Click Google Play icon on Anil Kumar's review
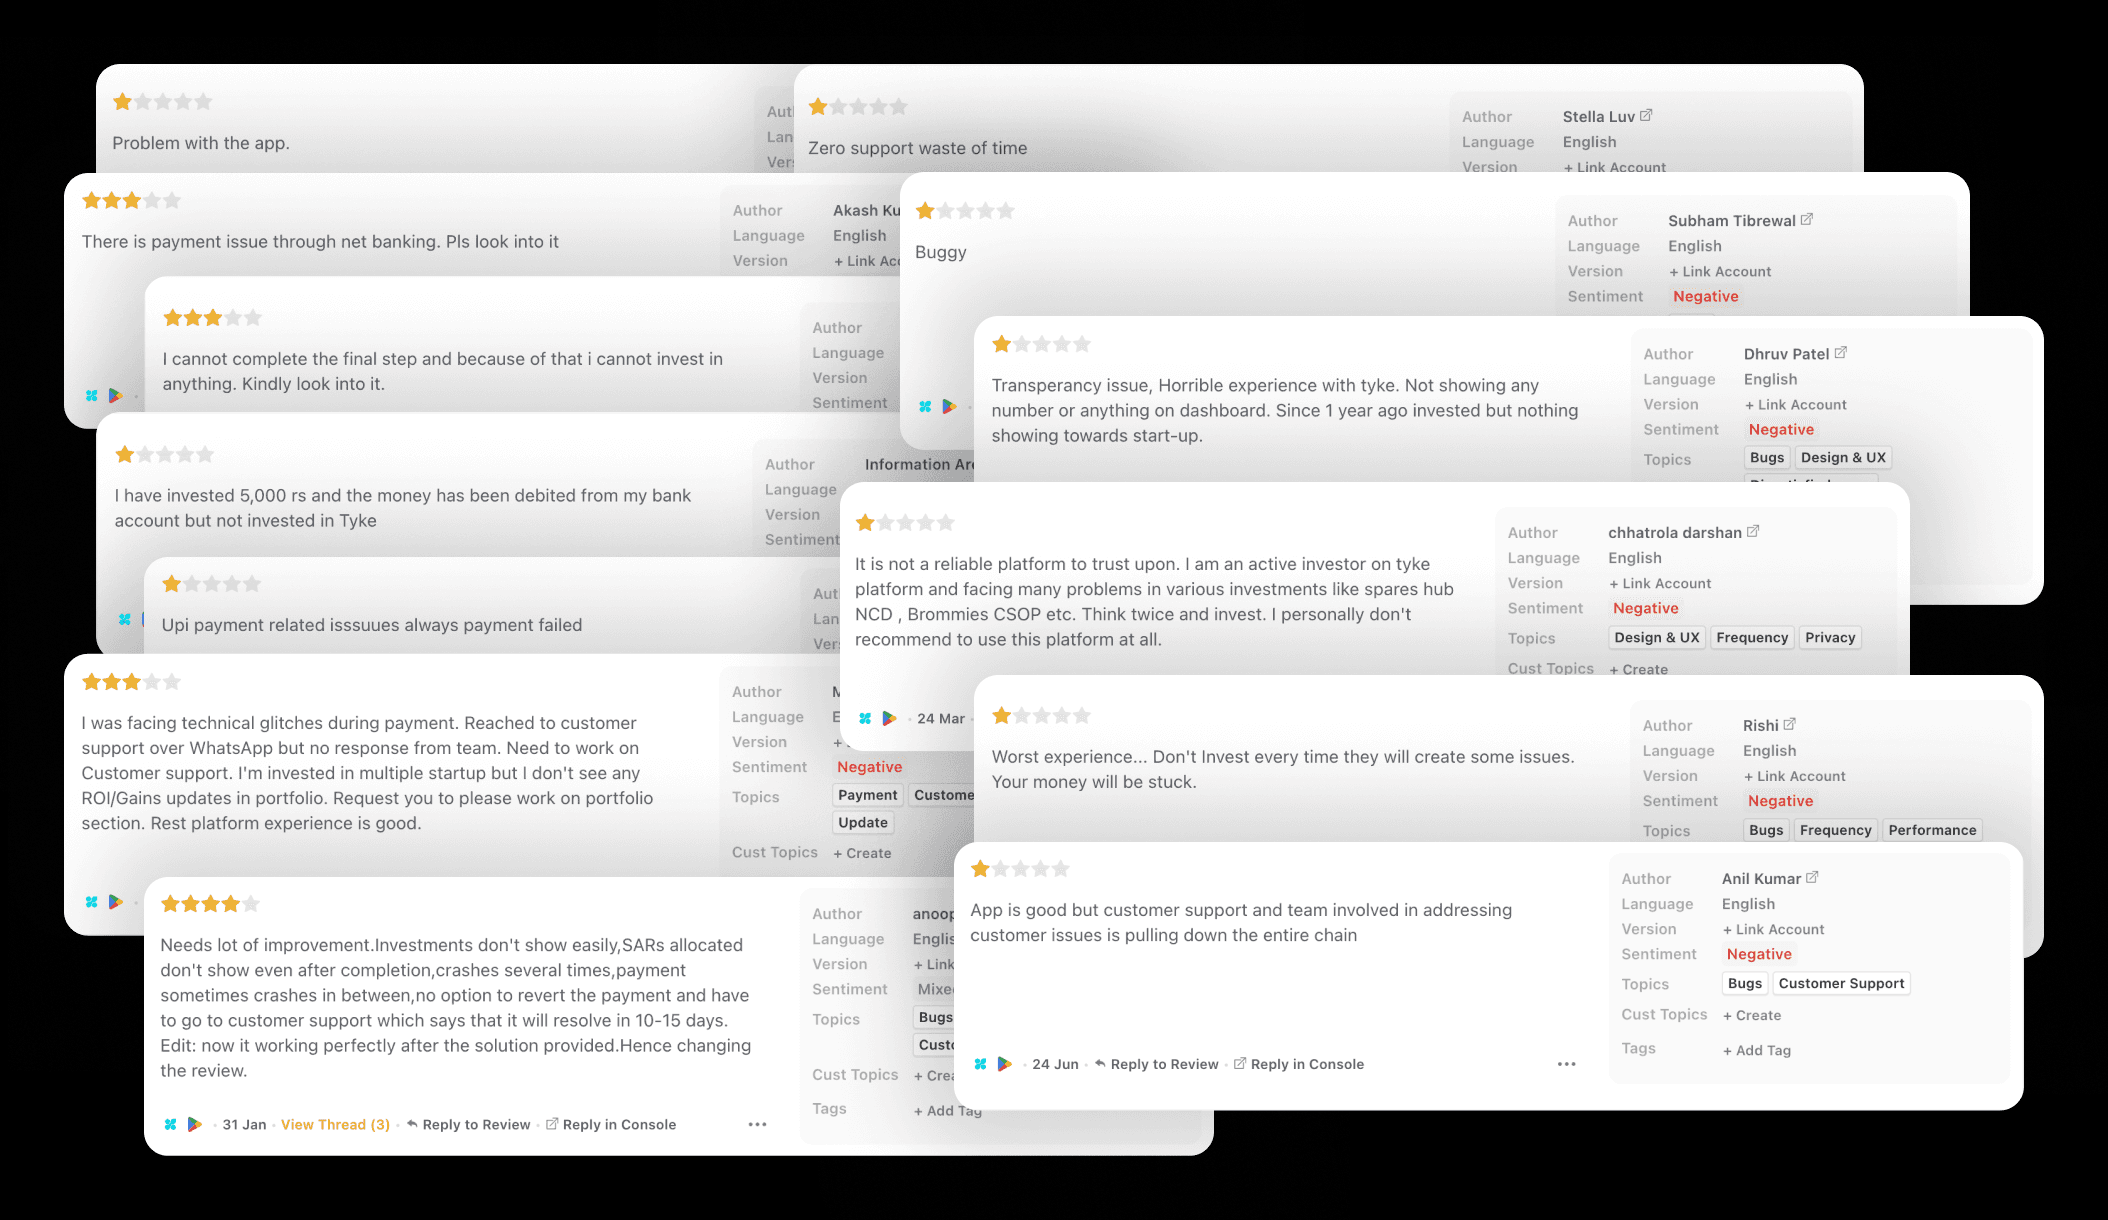This screenshot has height=1220, width=2108. click(x=1005, y=1064)
